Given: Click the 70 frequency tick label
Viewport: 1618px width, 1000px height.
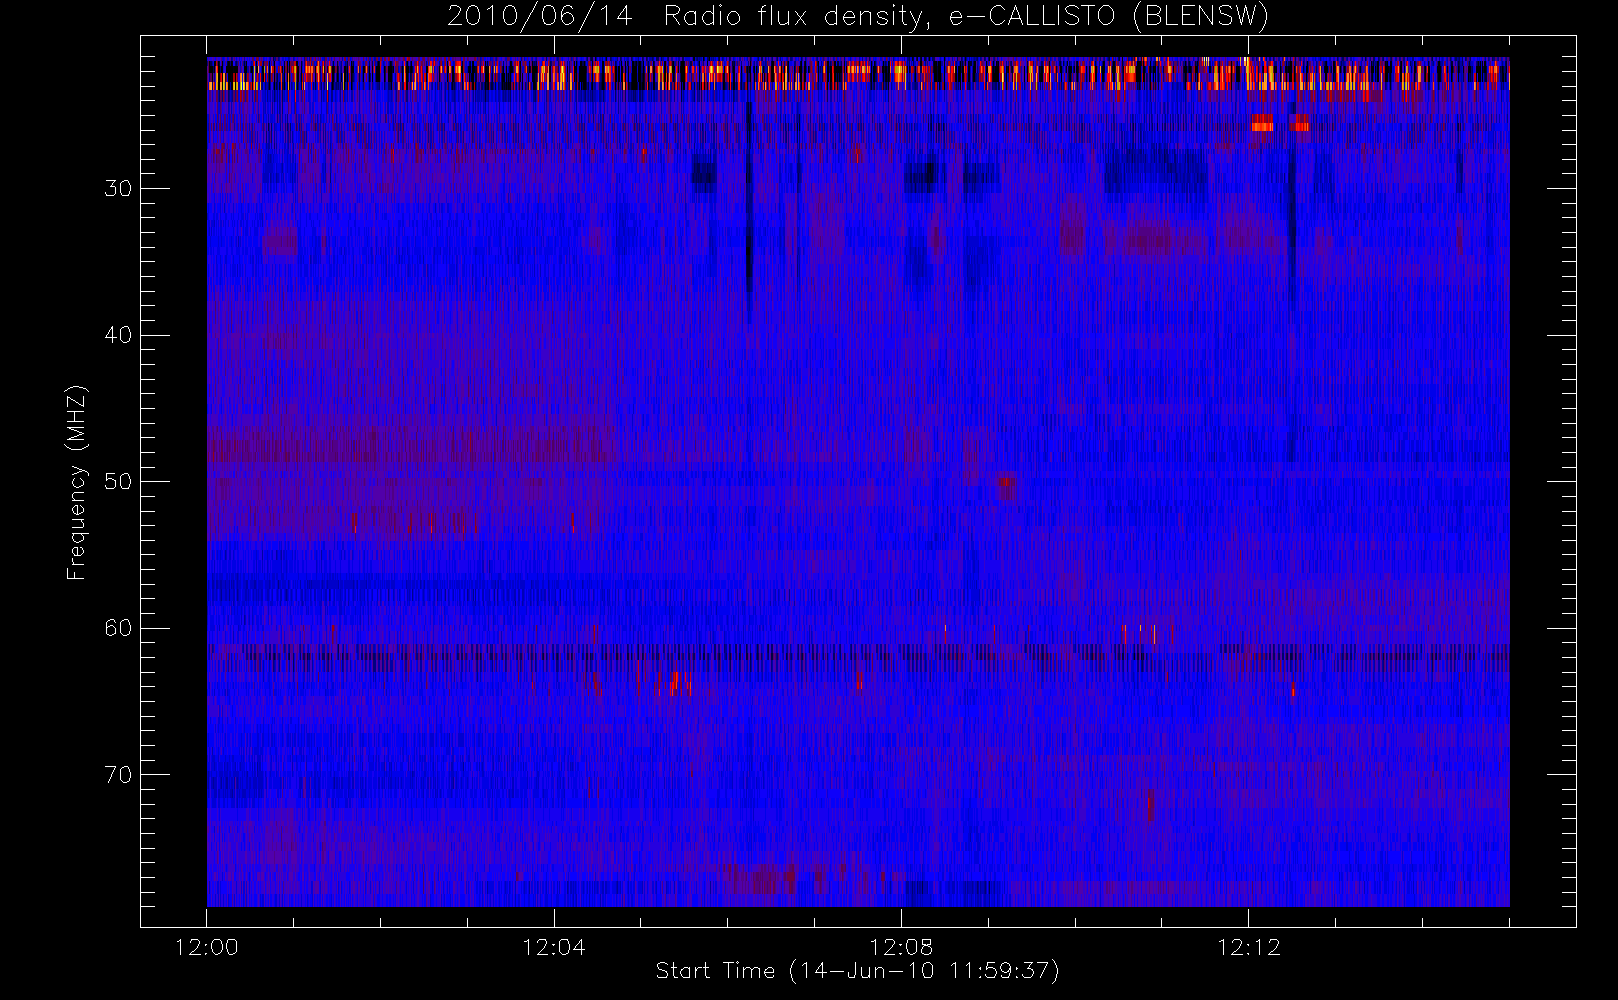Looking at the screenshot, I should (x=118, y=775).
